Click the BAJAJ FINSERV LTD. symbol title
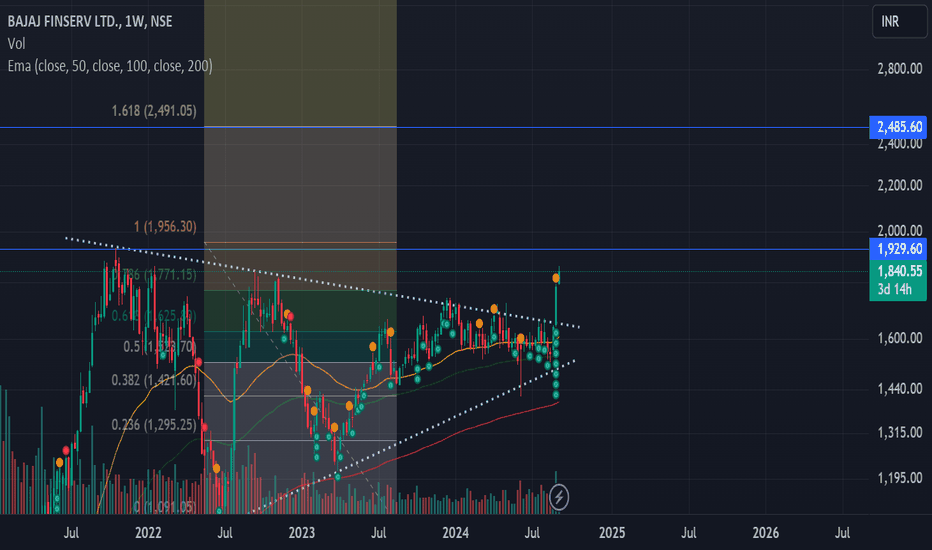This screenshot has height=550, width=932. pos(90,21)
